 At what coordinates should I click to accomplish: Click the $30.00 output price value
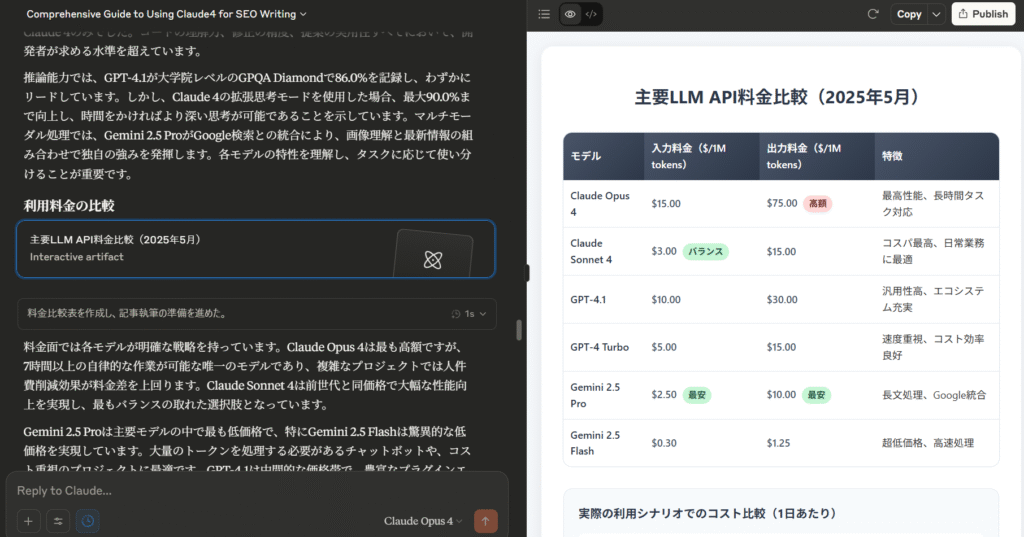pos(782,300)
